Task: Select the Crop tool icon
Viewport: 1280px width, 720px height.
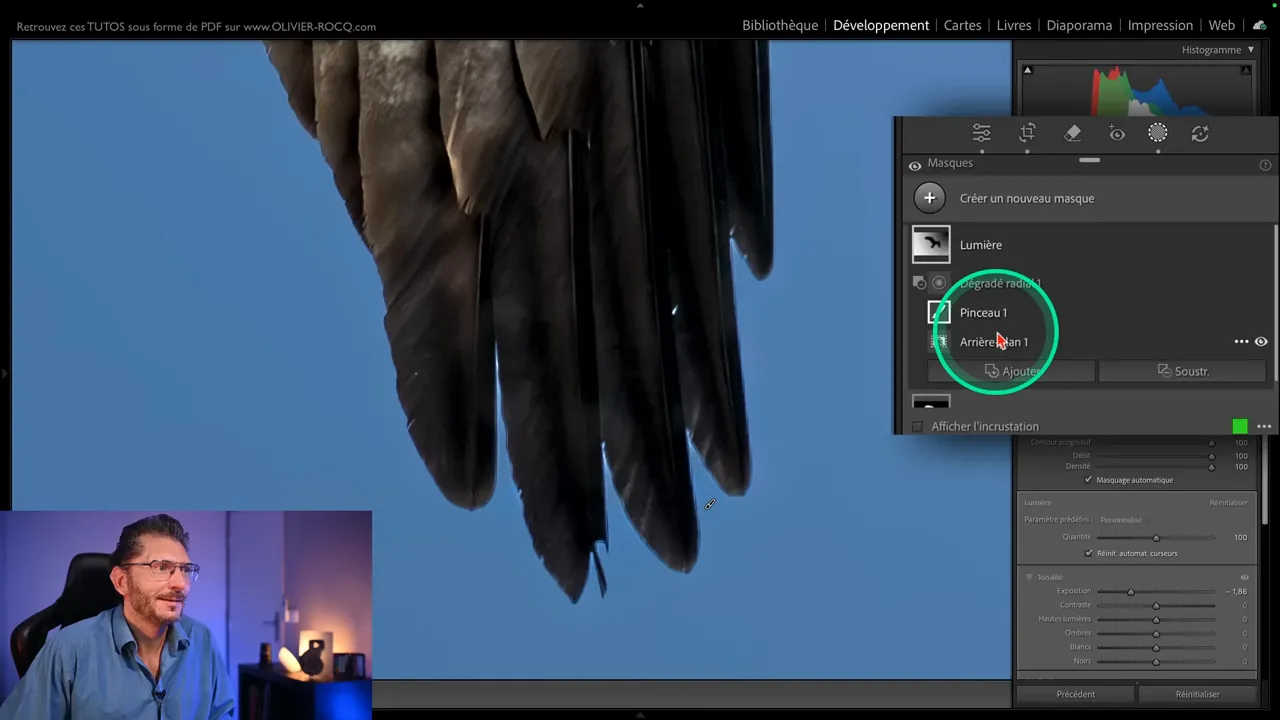Action: click(x=1026, y=132)
